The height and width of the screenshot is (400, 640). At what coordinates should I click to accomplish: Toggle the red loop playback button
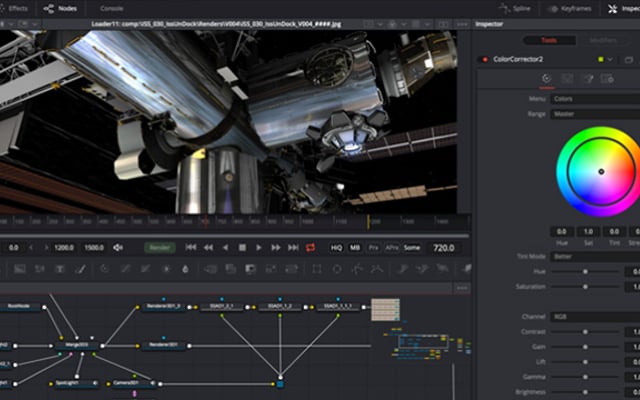click(x=311, y=247)
